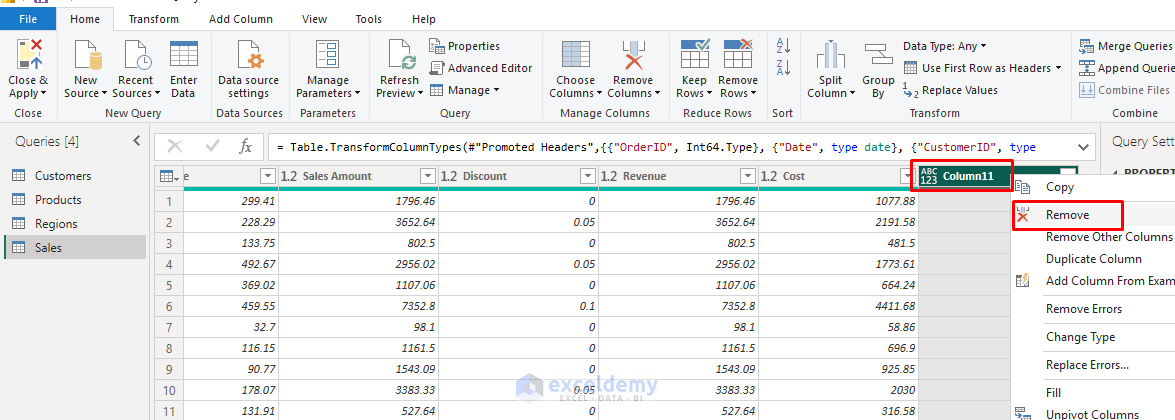
Task: Select the Regions query
Action: coord(74,224)
